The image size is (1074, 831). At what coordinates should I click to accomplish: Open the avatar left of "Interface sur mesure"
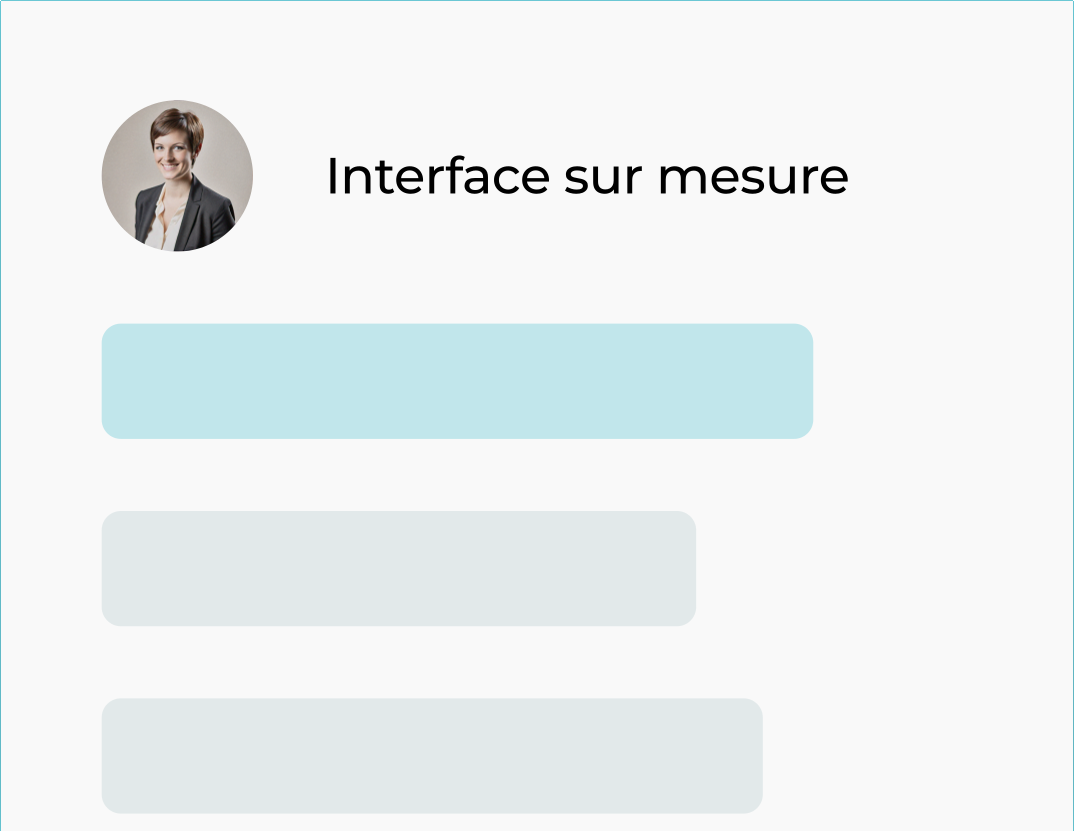coord(177,176)
